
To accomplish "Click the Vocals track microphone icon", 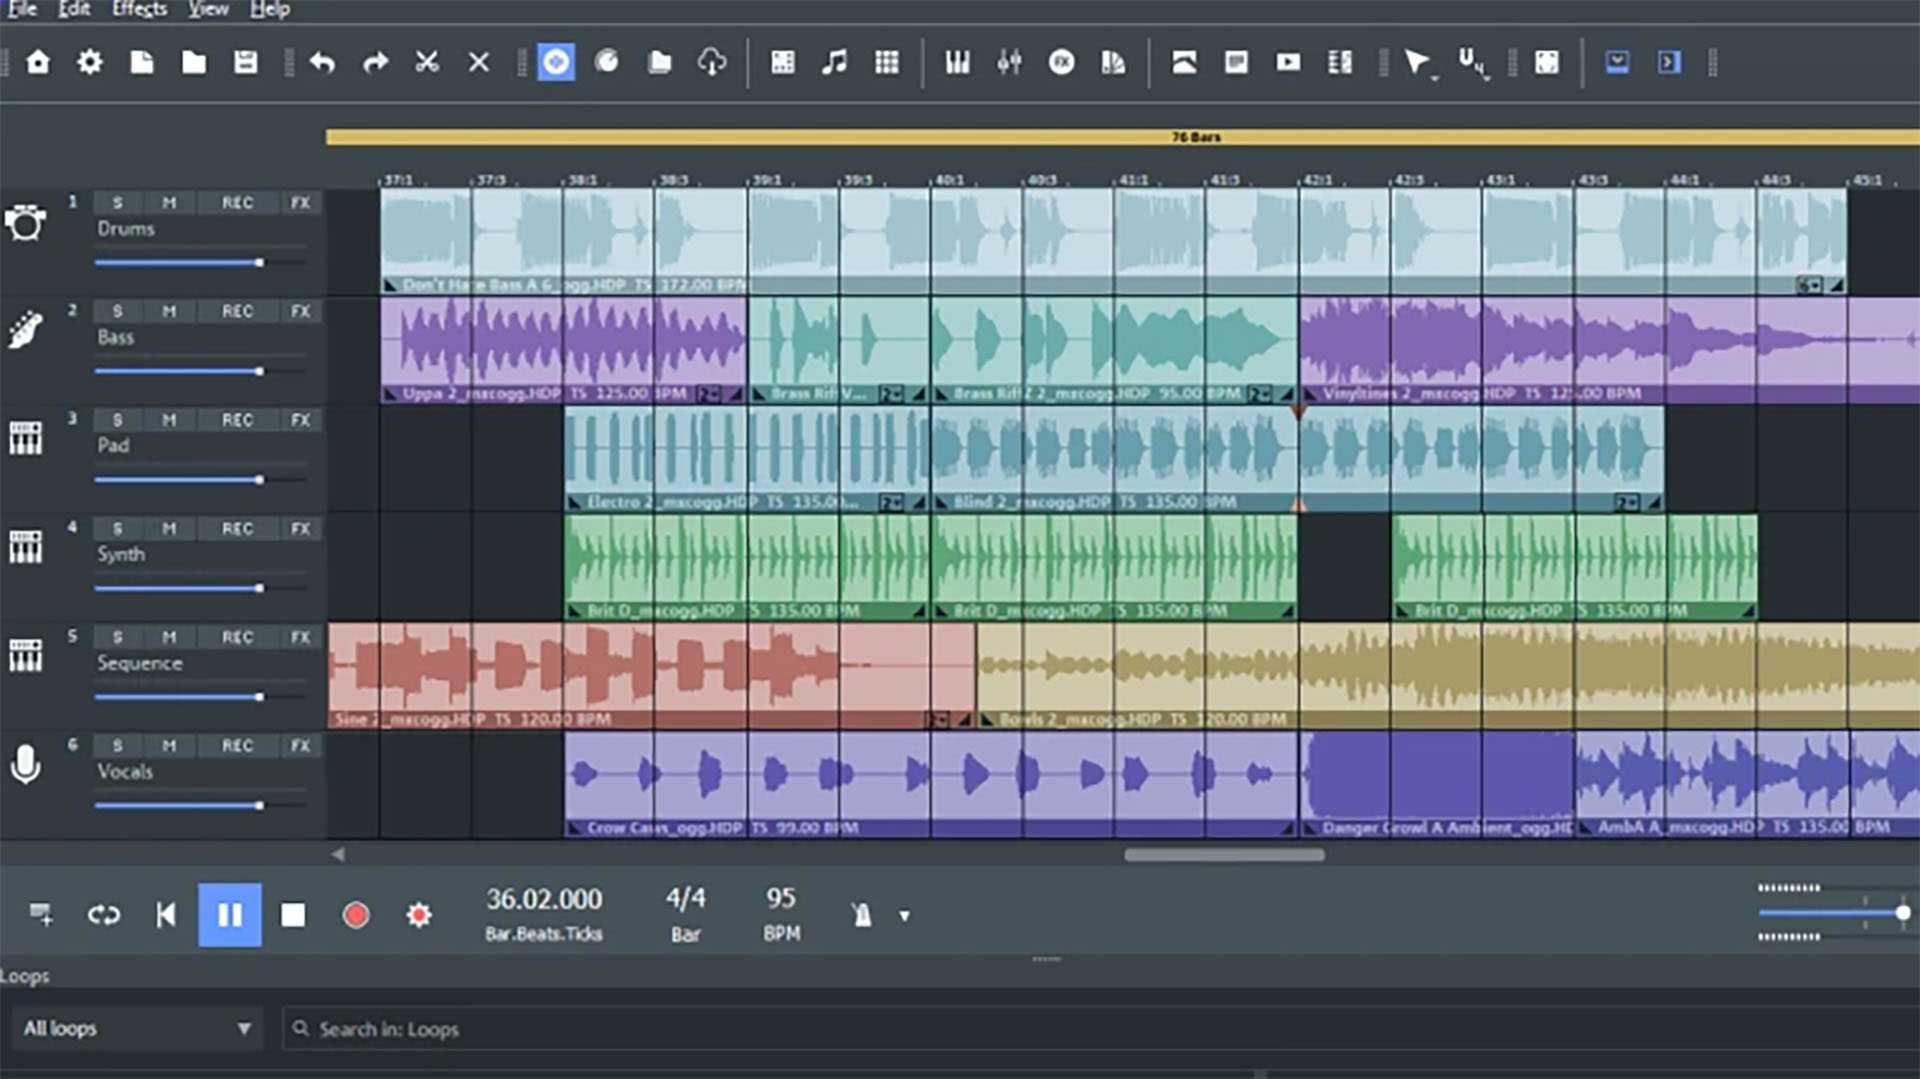I will pyautogui.click(x=25, y=765).
